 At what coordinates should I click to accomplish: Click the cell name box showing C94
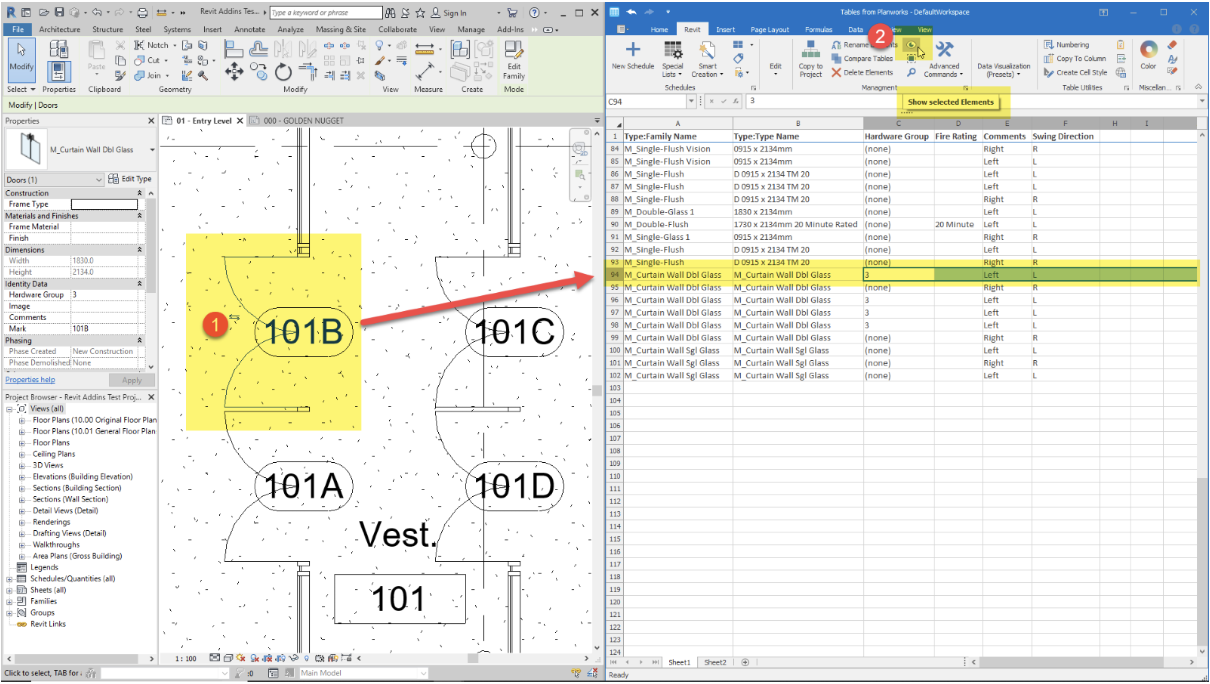pos(646,102)
